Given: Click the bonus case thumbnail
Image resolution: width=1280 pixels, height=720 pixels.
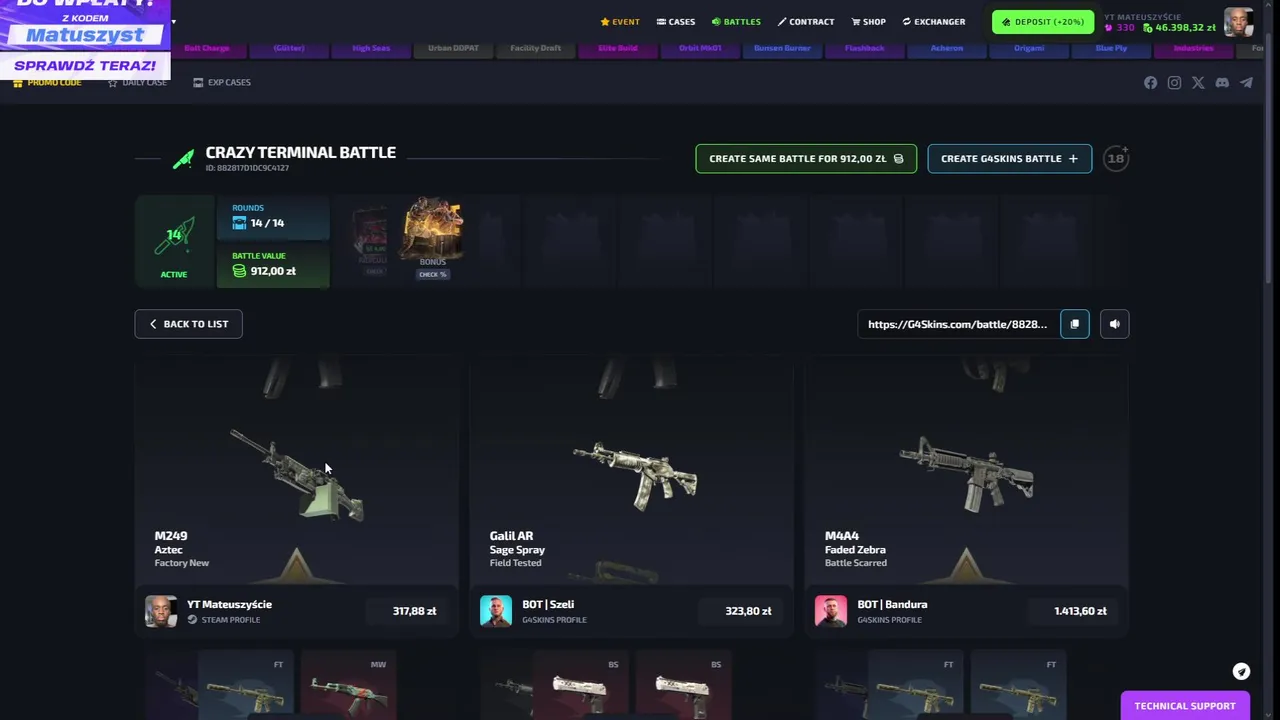Looking at the screenshot, I should [432, 233].
